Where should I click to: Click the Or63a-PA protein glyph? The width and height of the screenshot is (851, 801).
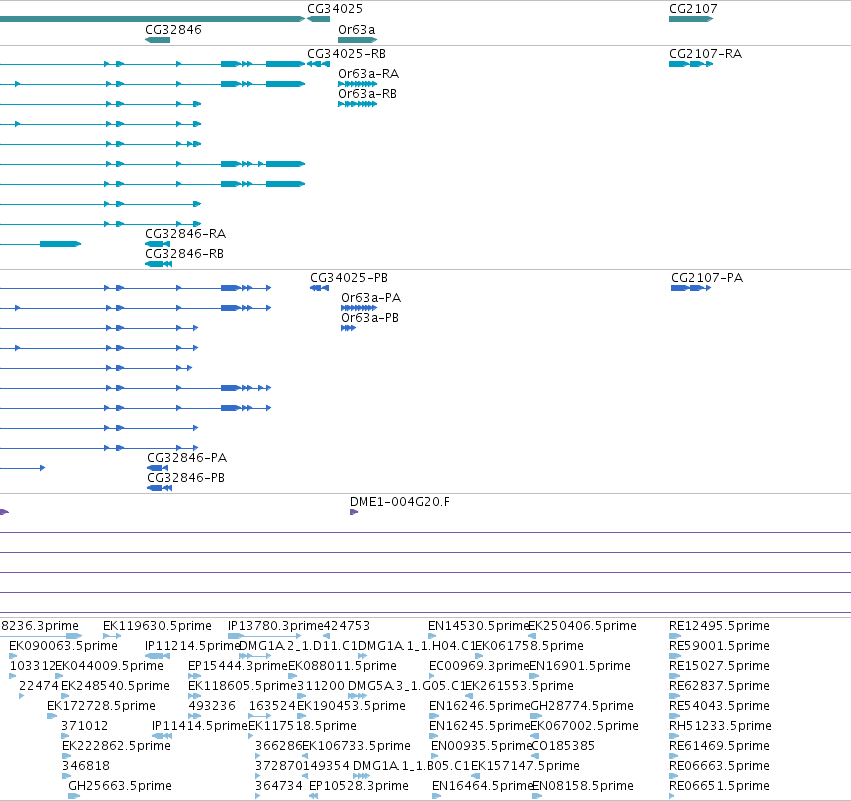point(359,308)
